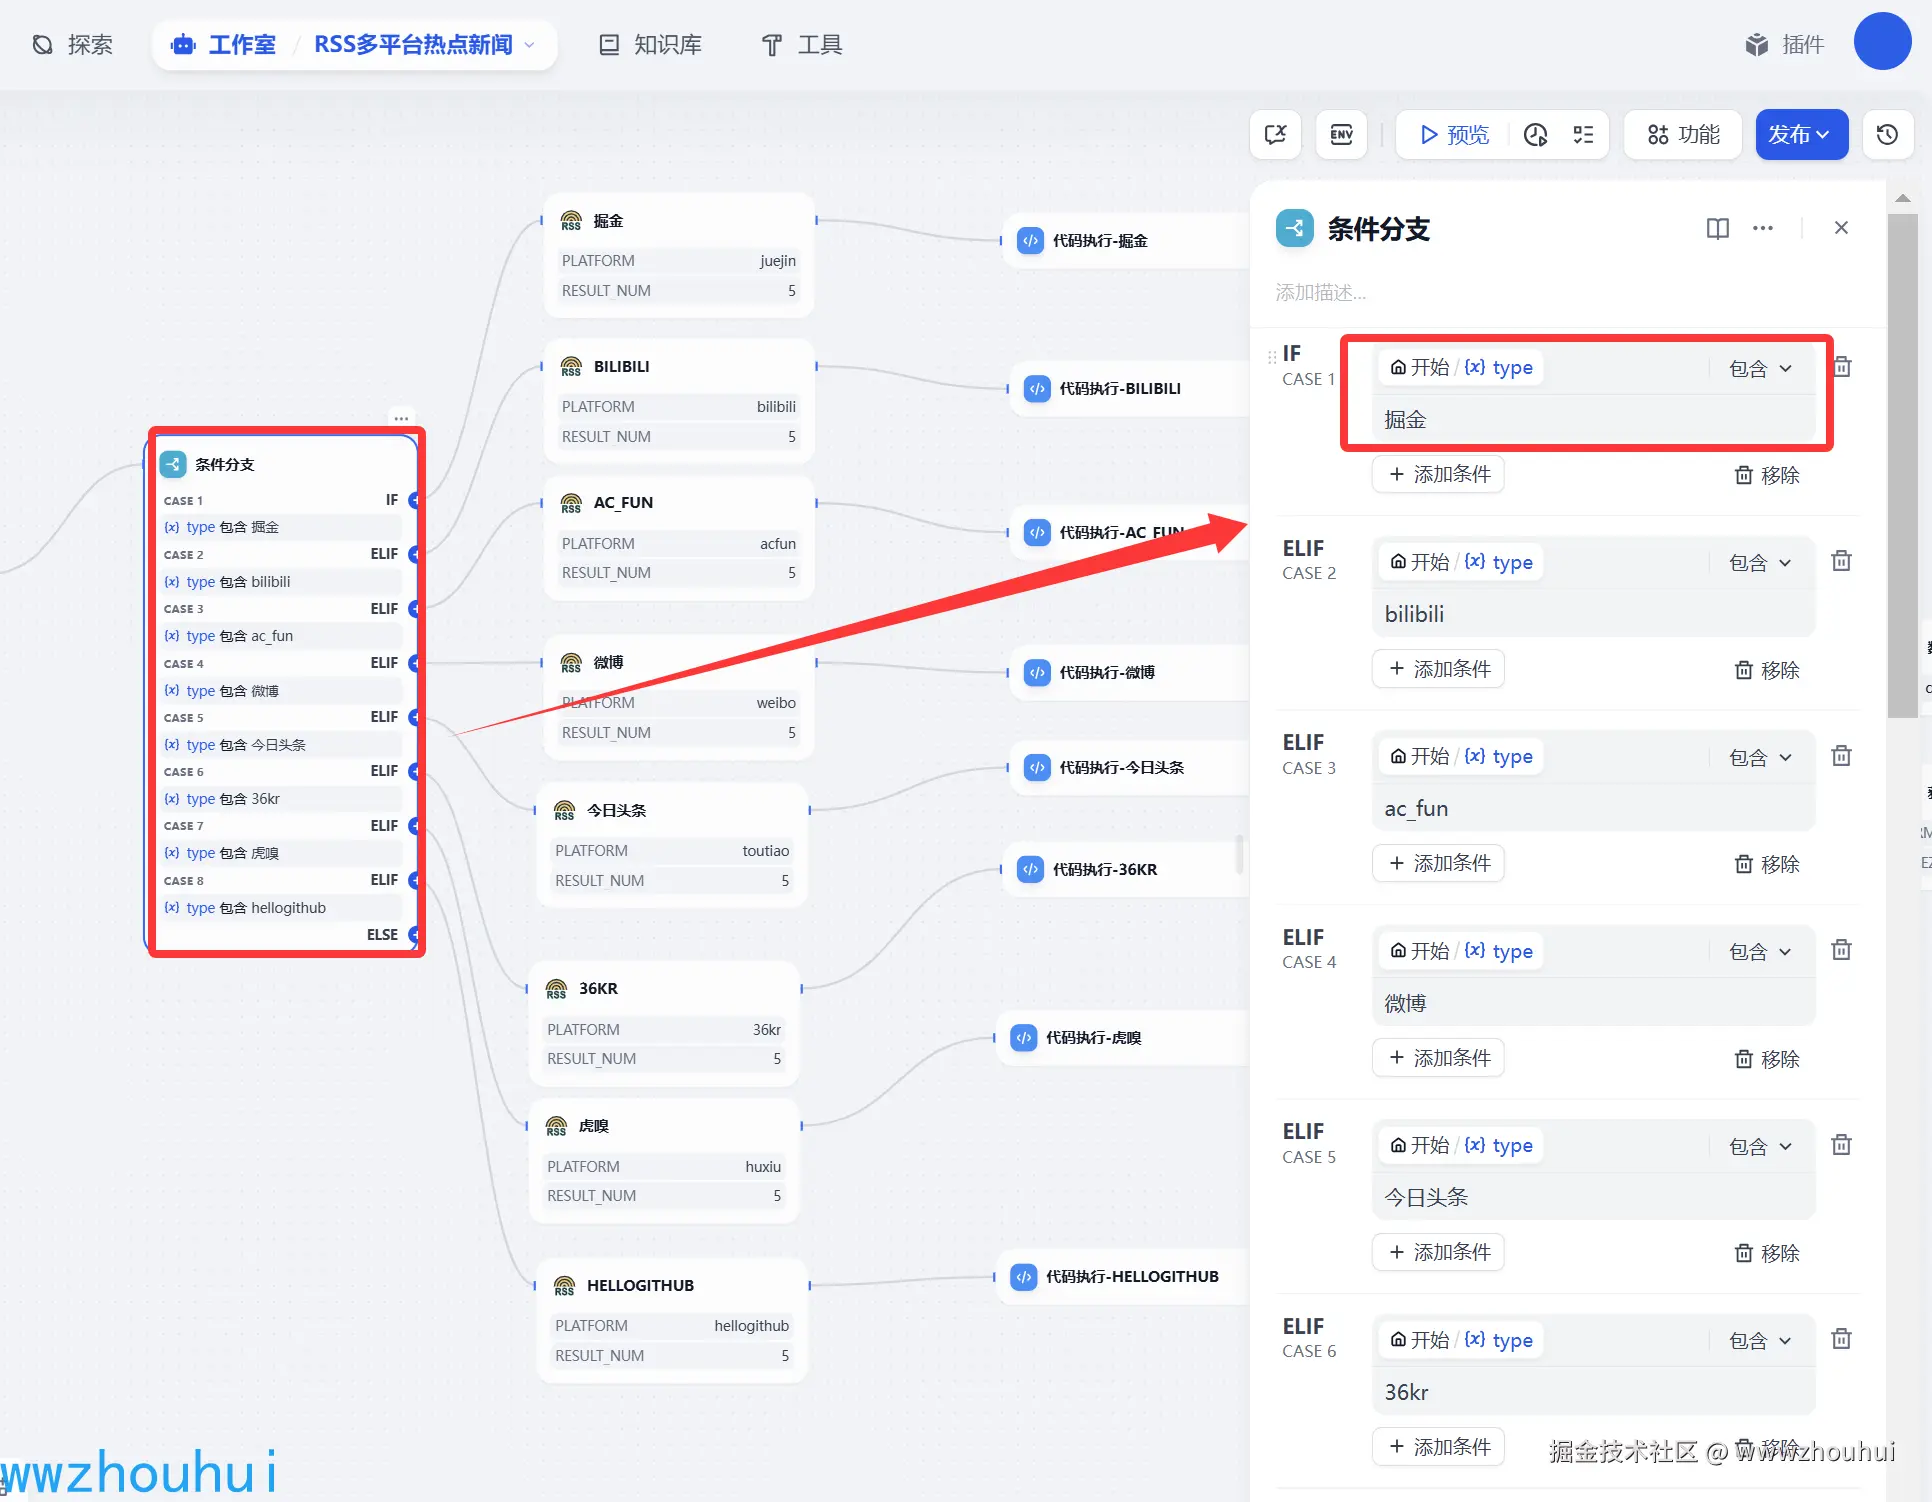The width and height of the screenshot is (1932, 1502).
Task: Select the 开始/type variable chip in CASE 1
Action: pyautogui.click(x=1461, y=368)
